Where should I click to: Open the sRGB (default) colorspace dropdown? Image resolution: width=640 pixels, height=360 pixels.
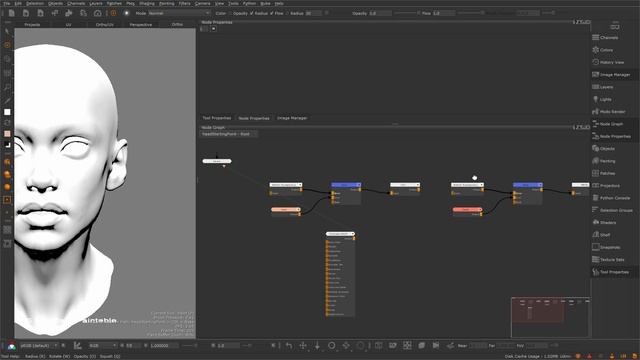point(39,346)
